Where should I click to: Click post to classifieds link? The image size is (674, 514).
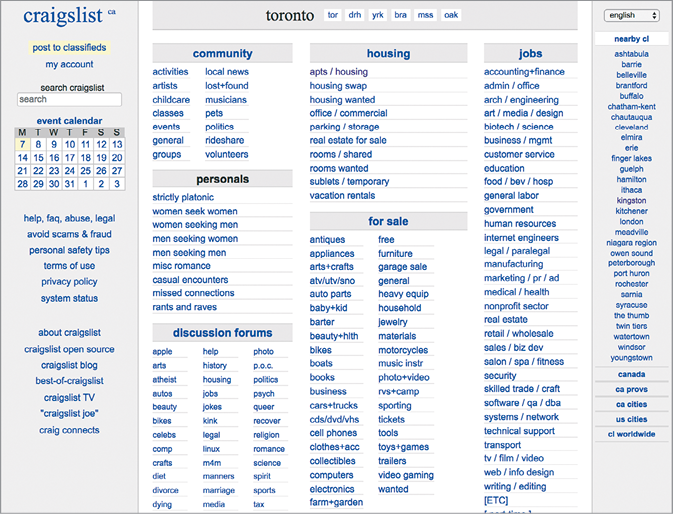pos(69,47)
